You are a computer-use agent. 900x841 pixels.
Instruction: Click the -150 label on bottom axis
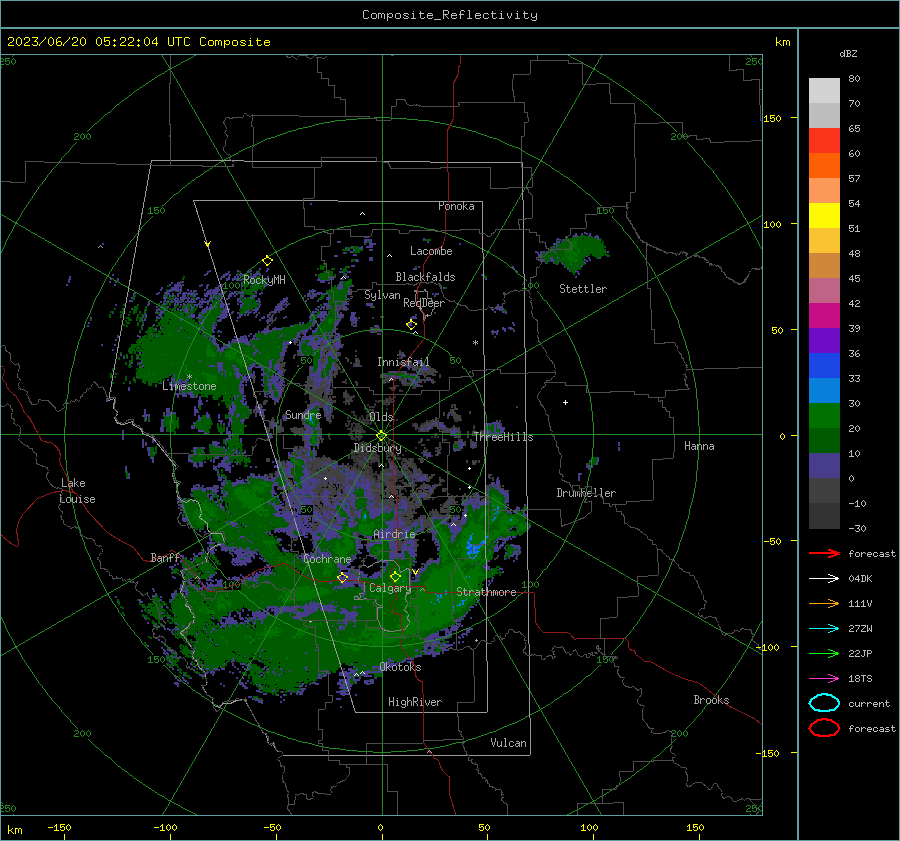coord(59,828)
